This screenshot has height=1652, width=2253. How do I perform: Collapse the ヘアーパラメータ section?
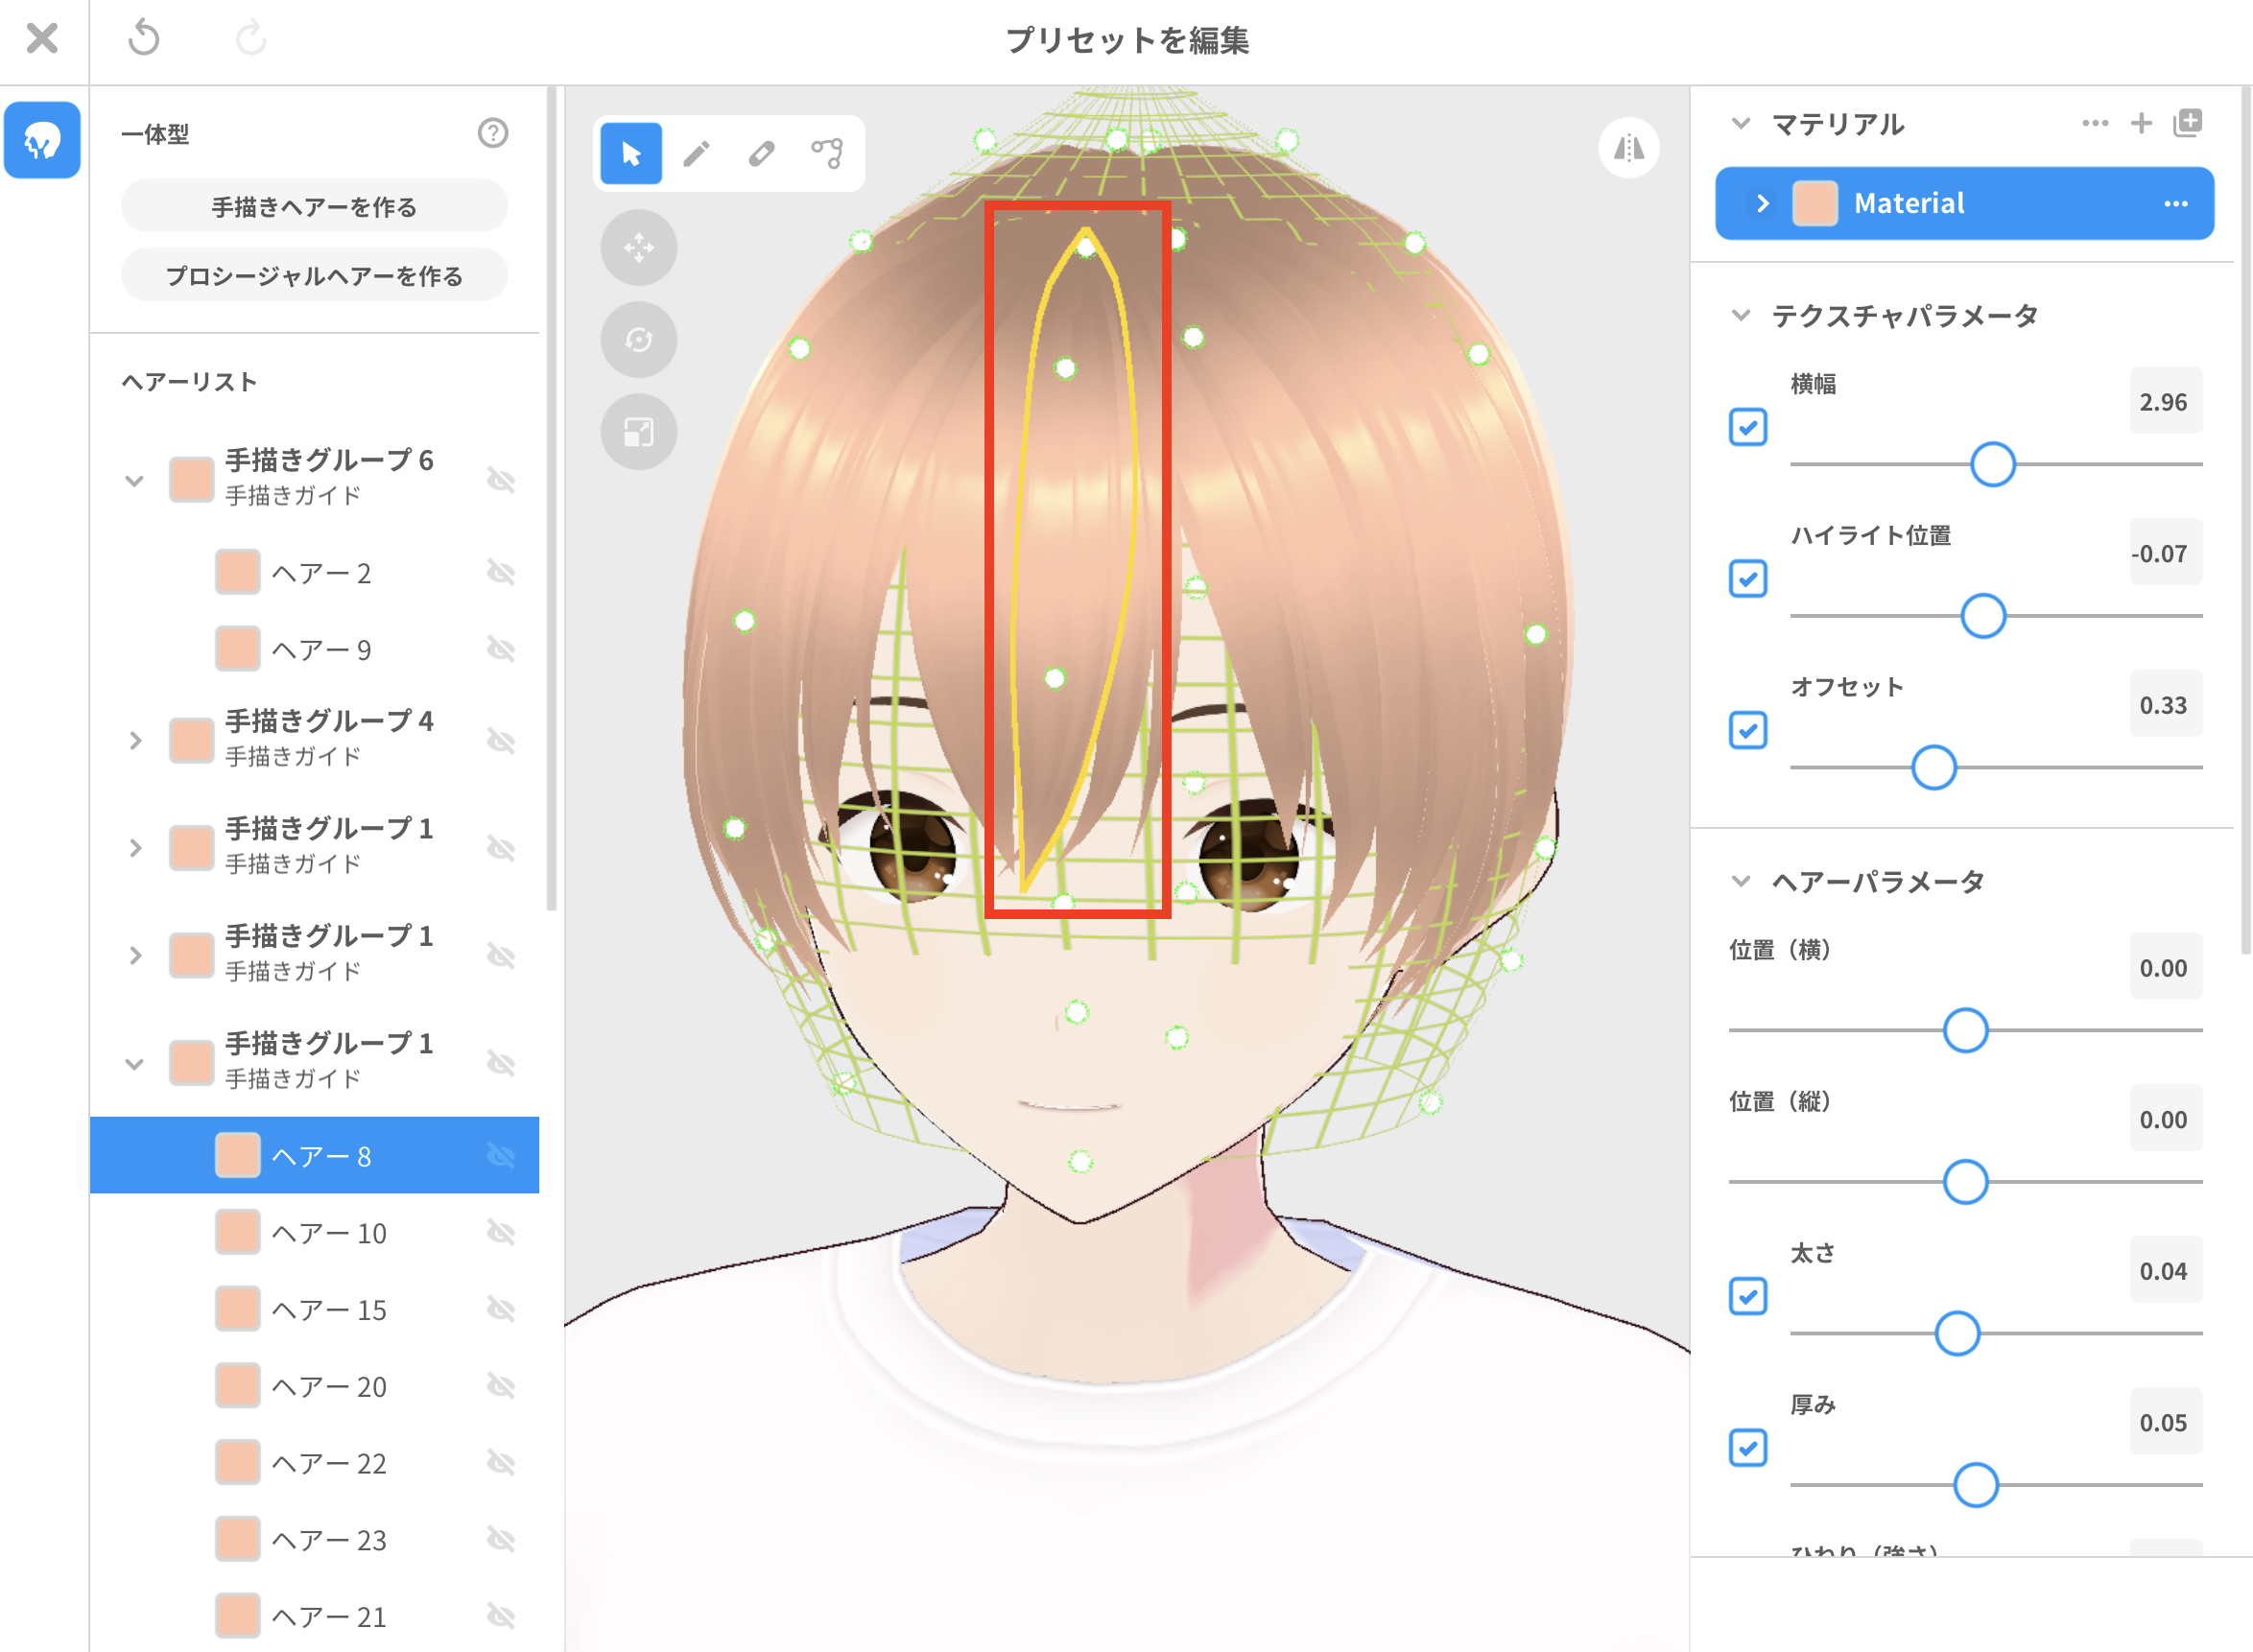click(x=1741, y=881)
